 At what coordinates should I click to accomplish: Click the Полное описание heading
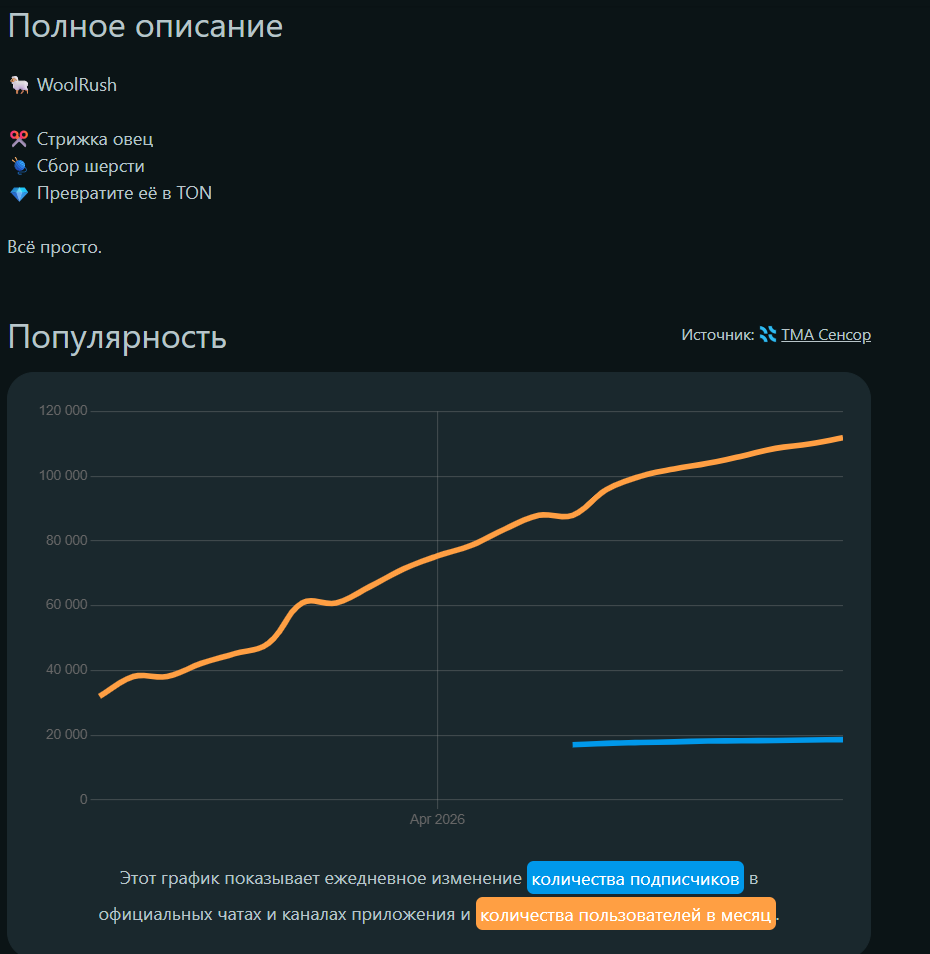(x=145, y=27)
